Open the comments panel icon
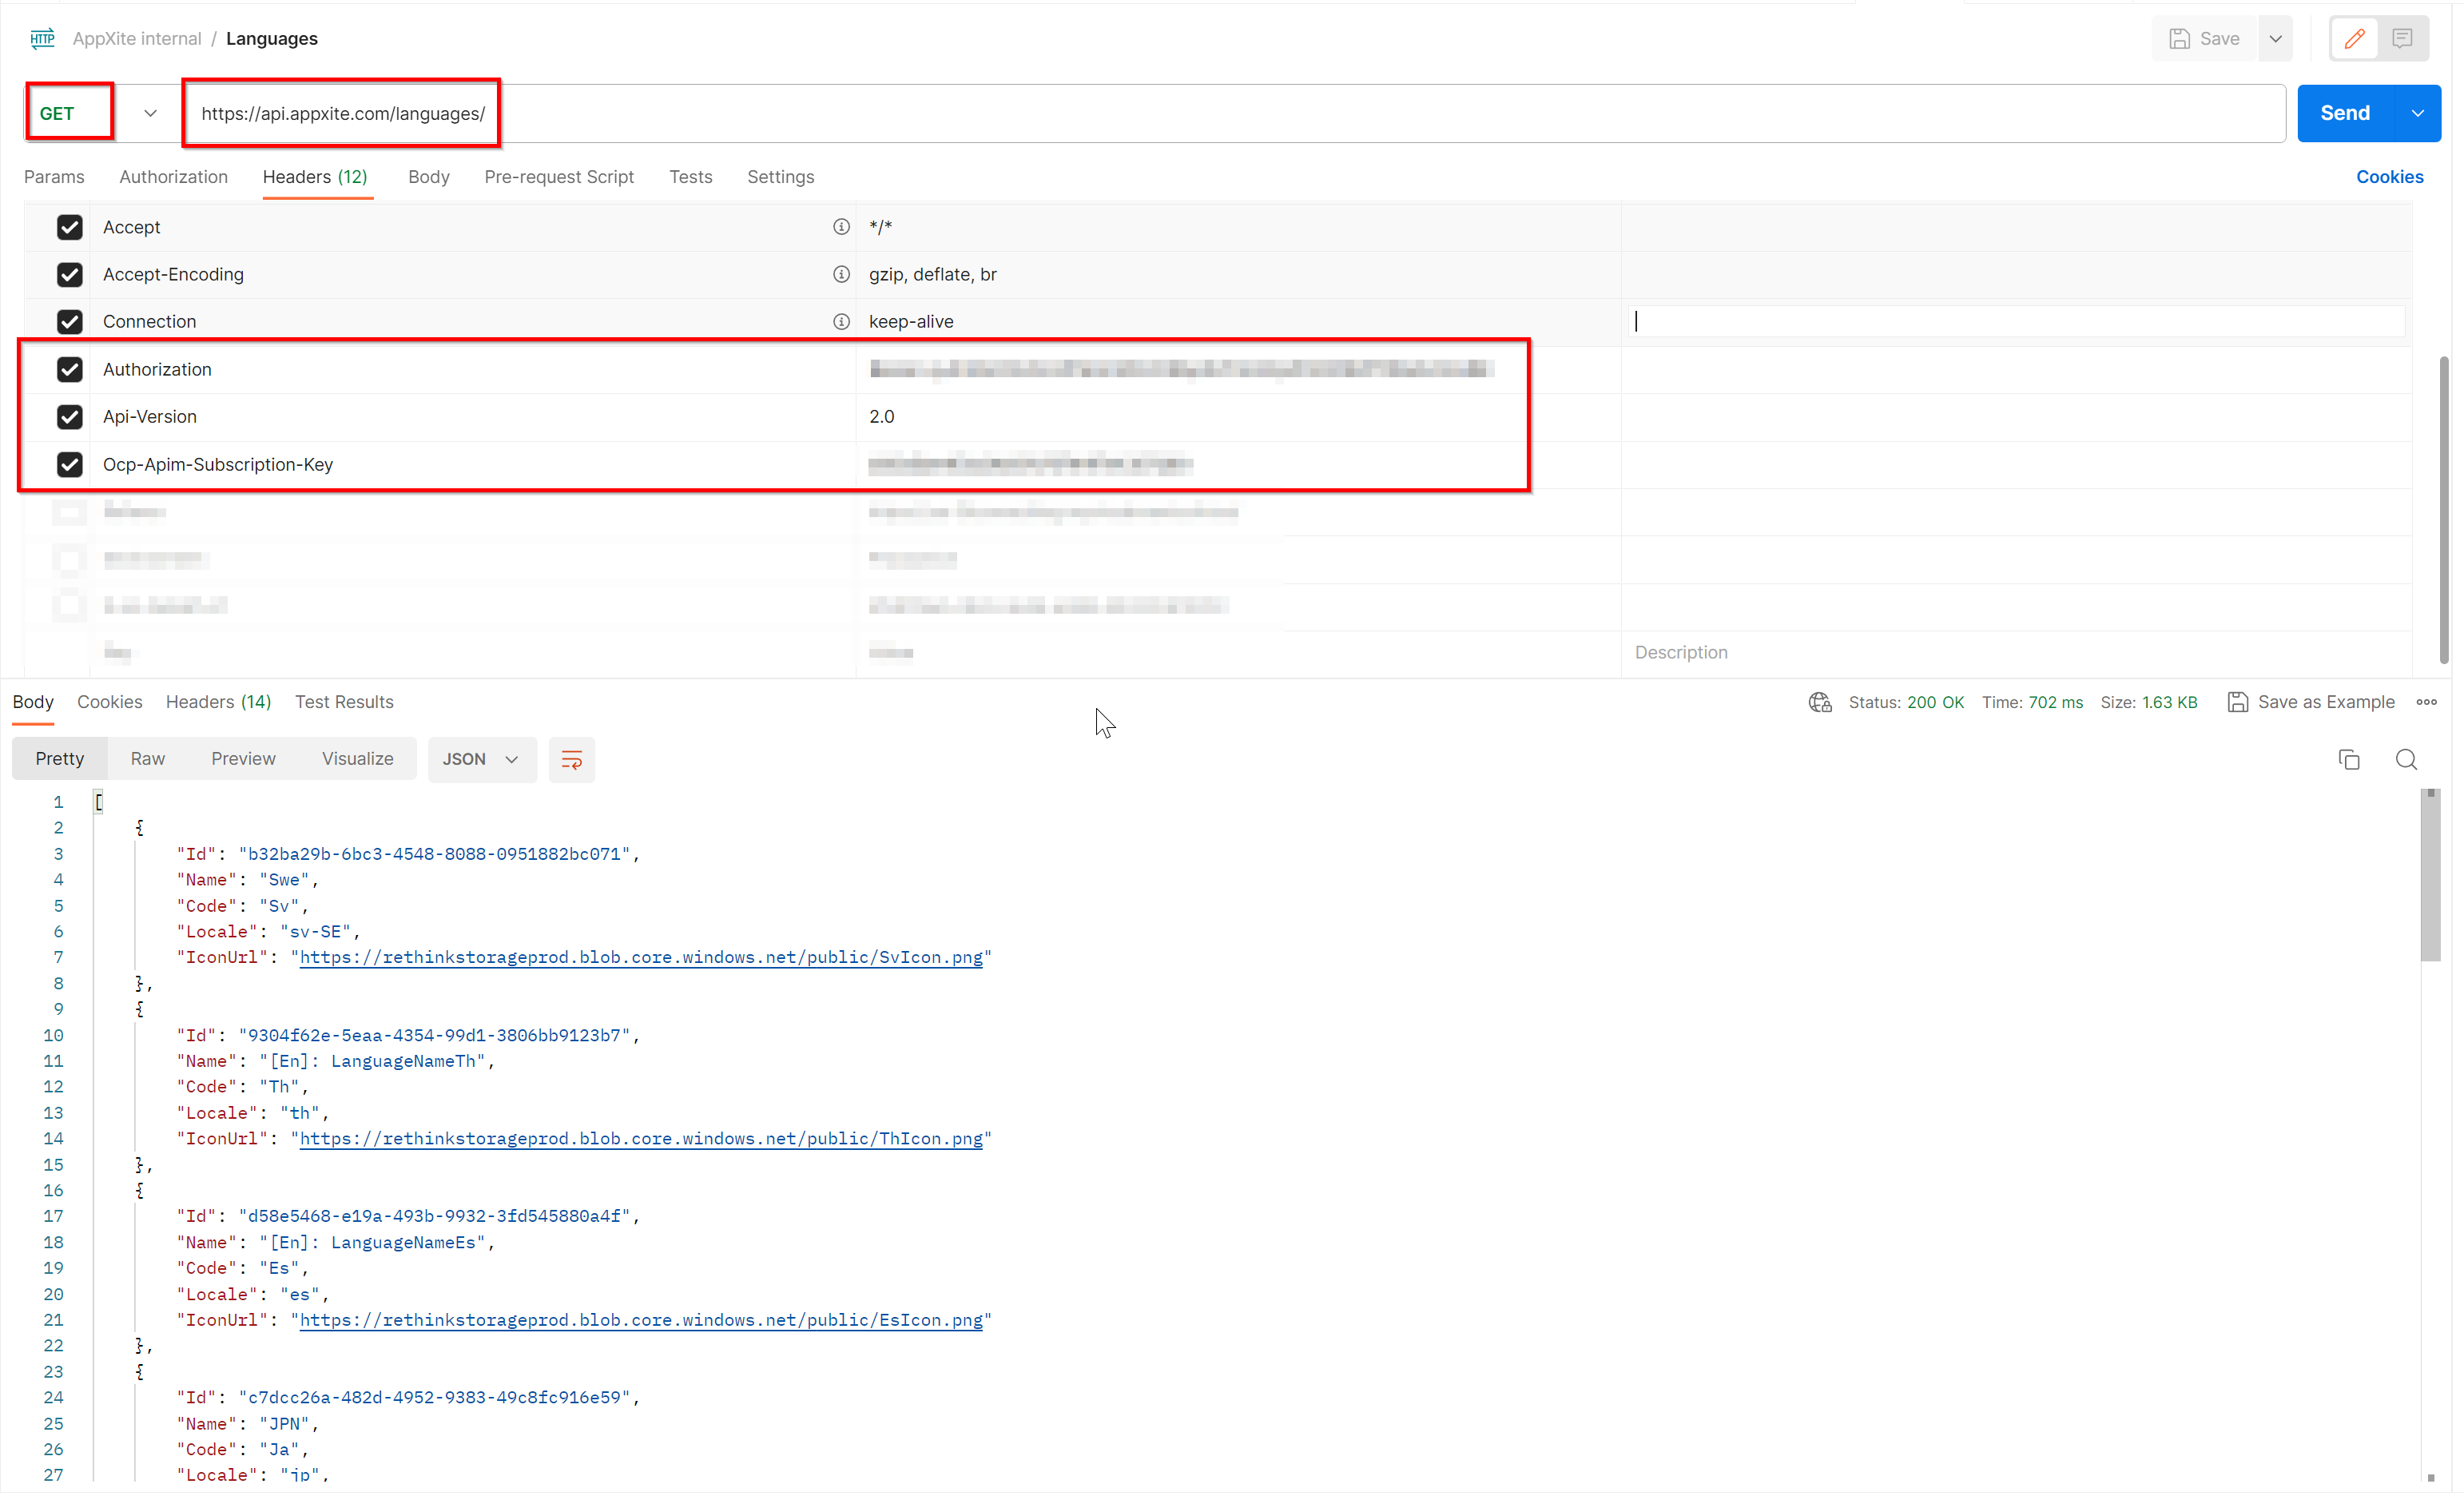Image resolution: width=2464 pixels, height=1496 pixels. (x=2403, y=38)
